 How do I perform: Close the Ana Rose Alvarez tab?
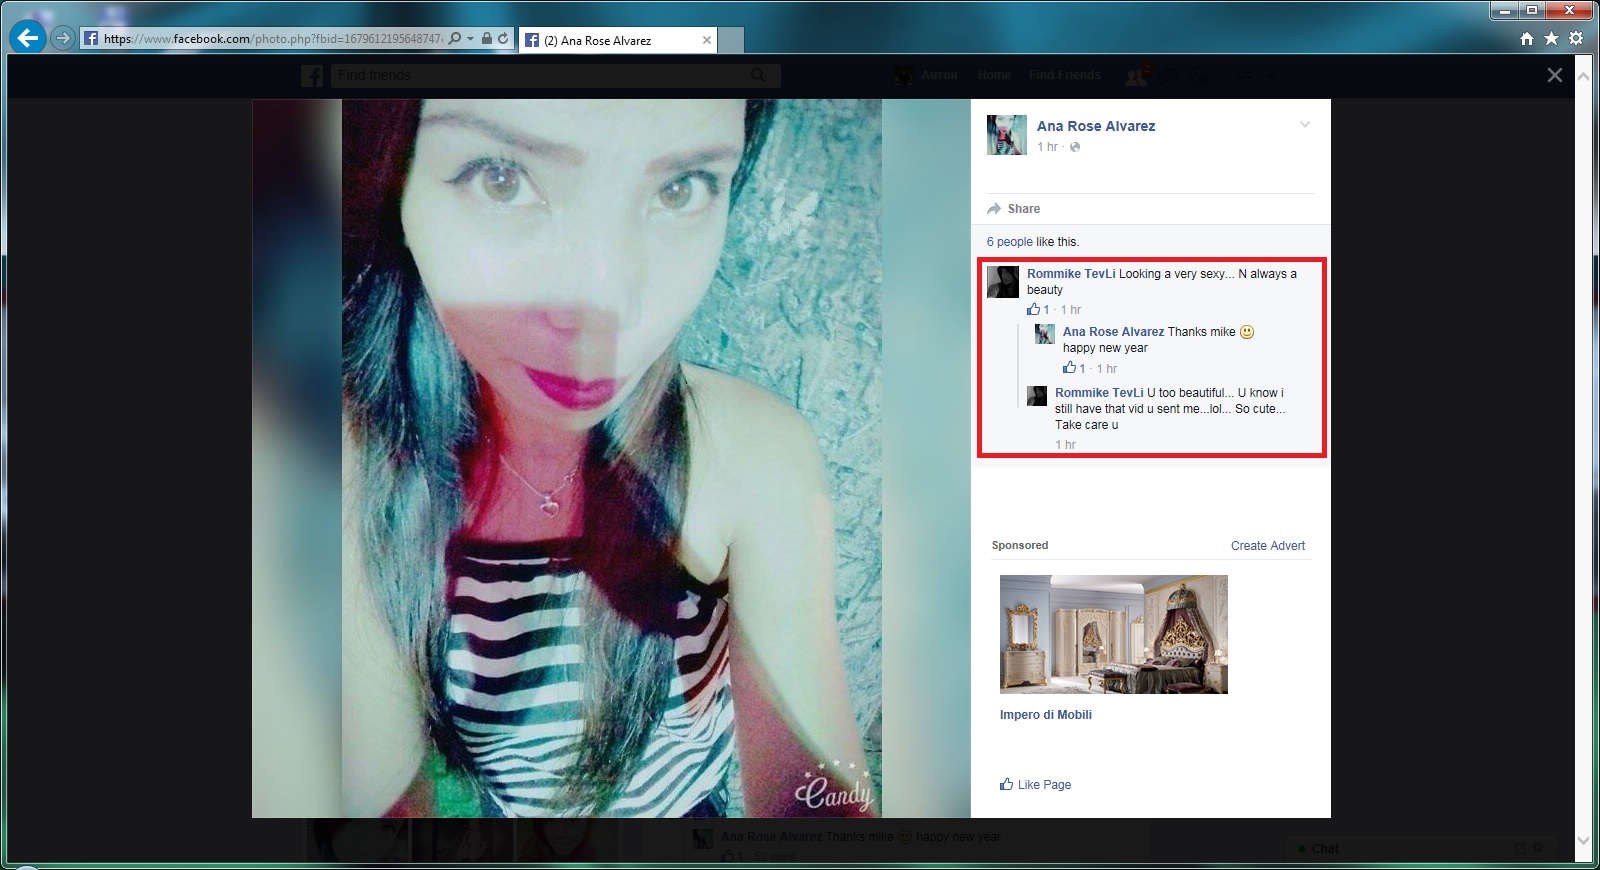coord(707,41)
